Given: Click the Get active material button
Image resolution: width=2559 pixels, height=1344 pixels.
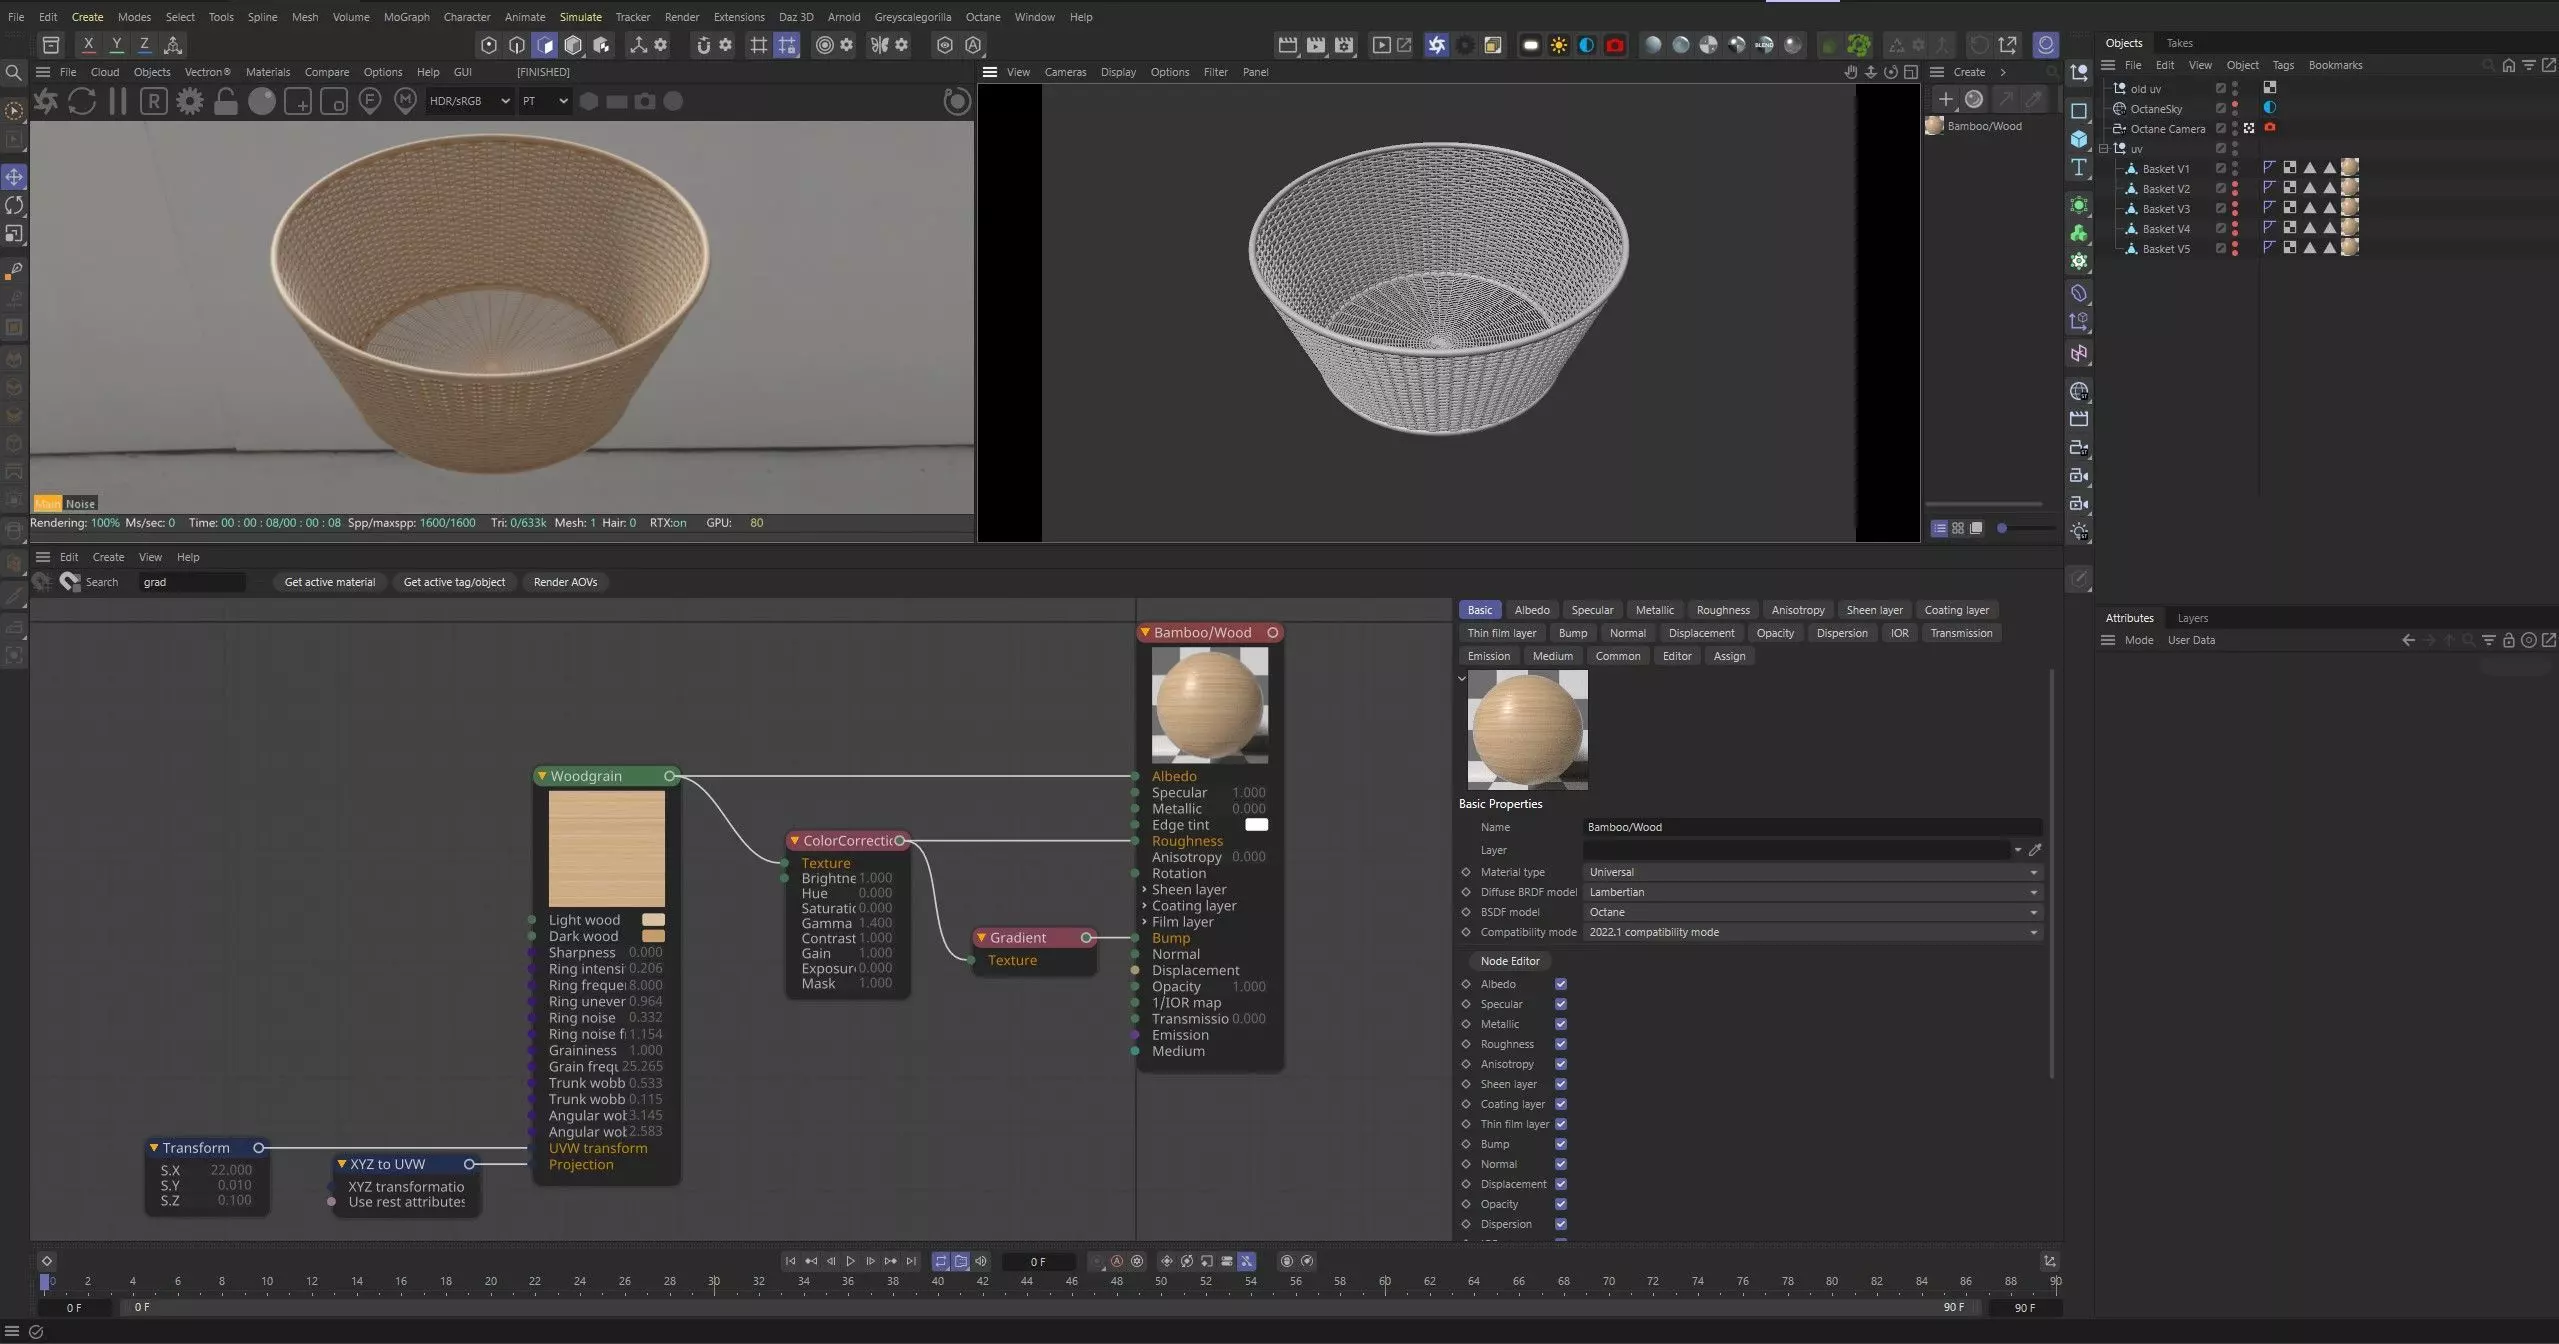Looking at the screenshot, I should (x=329, y=582).
